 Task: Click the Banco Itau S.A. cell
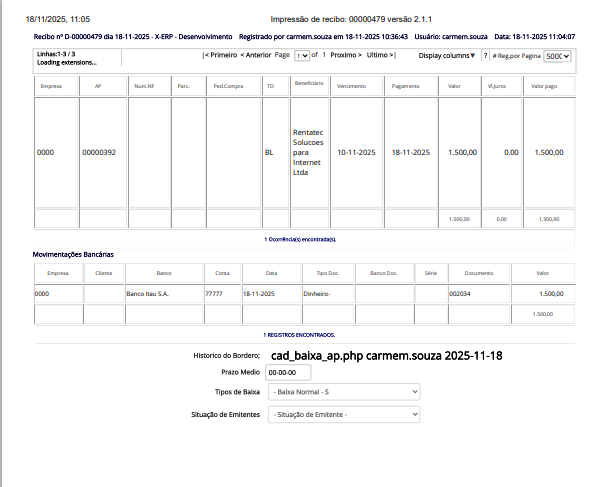[148, 294]
